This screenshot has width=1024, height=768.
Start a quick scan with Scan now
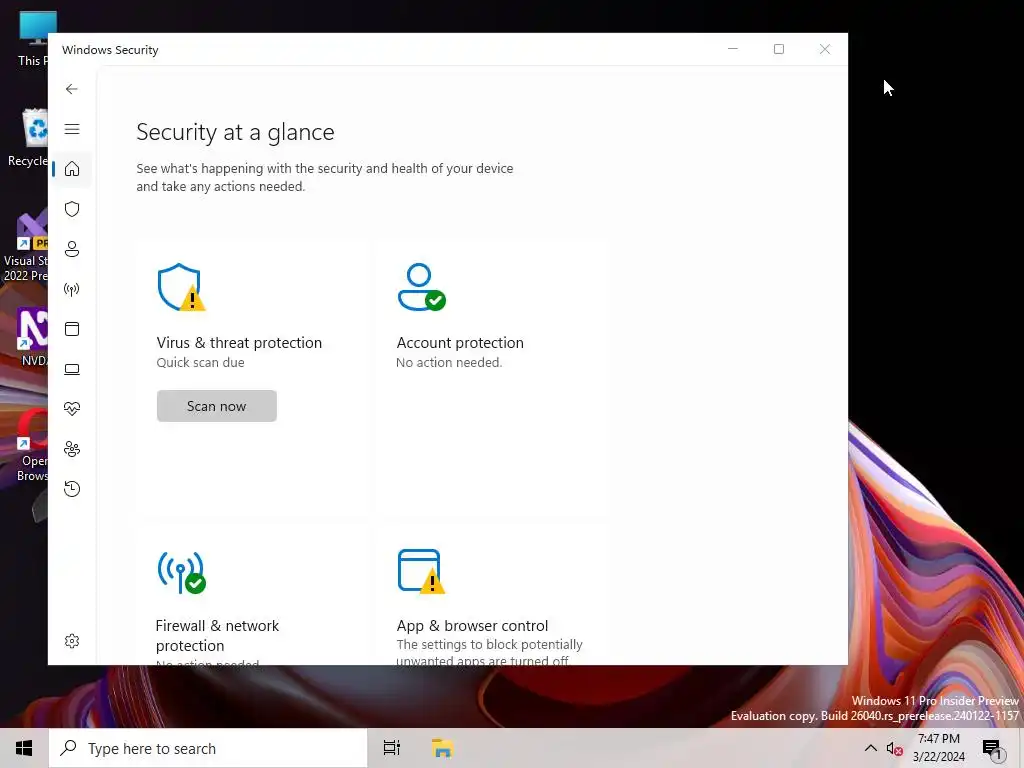[x=216, y=406]
